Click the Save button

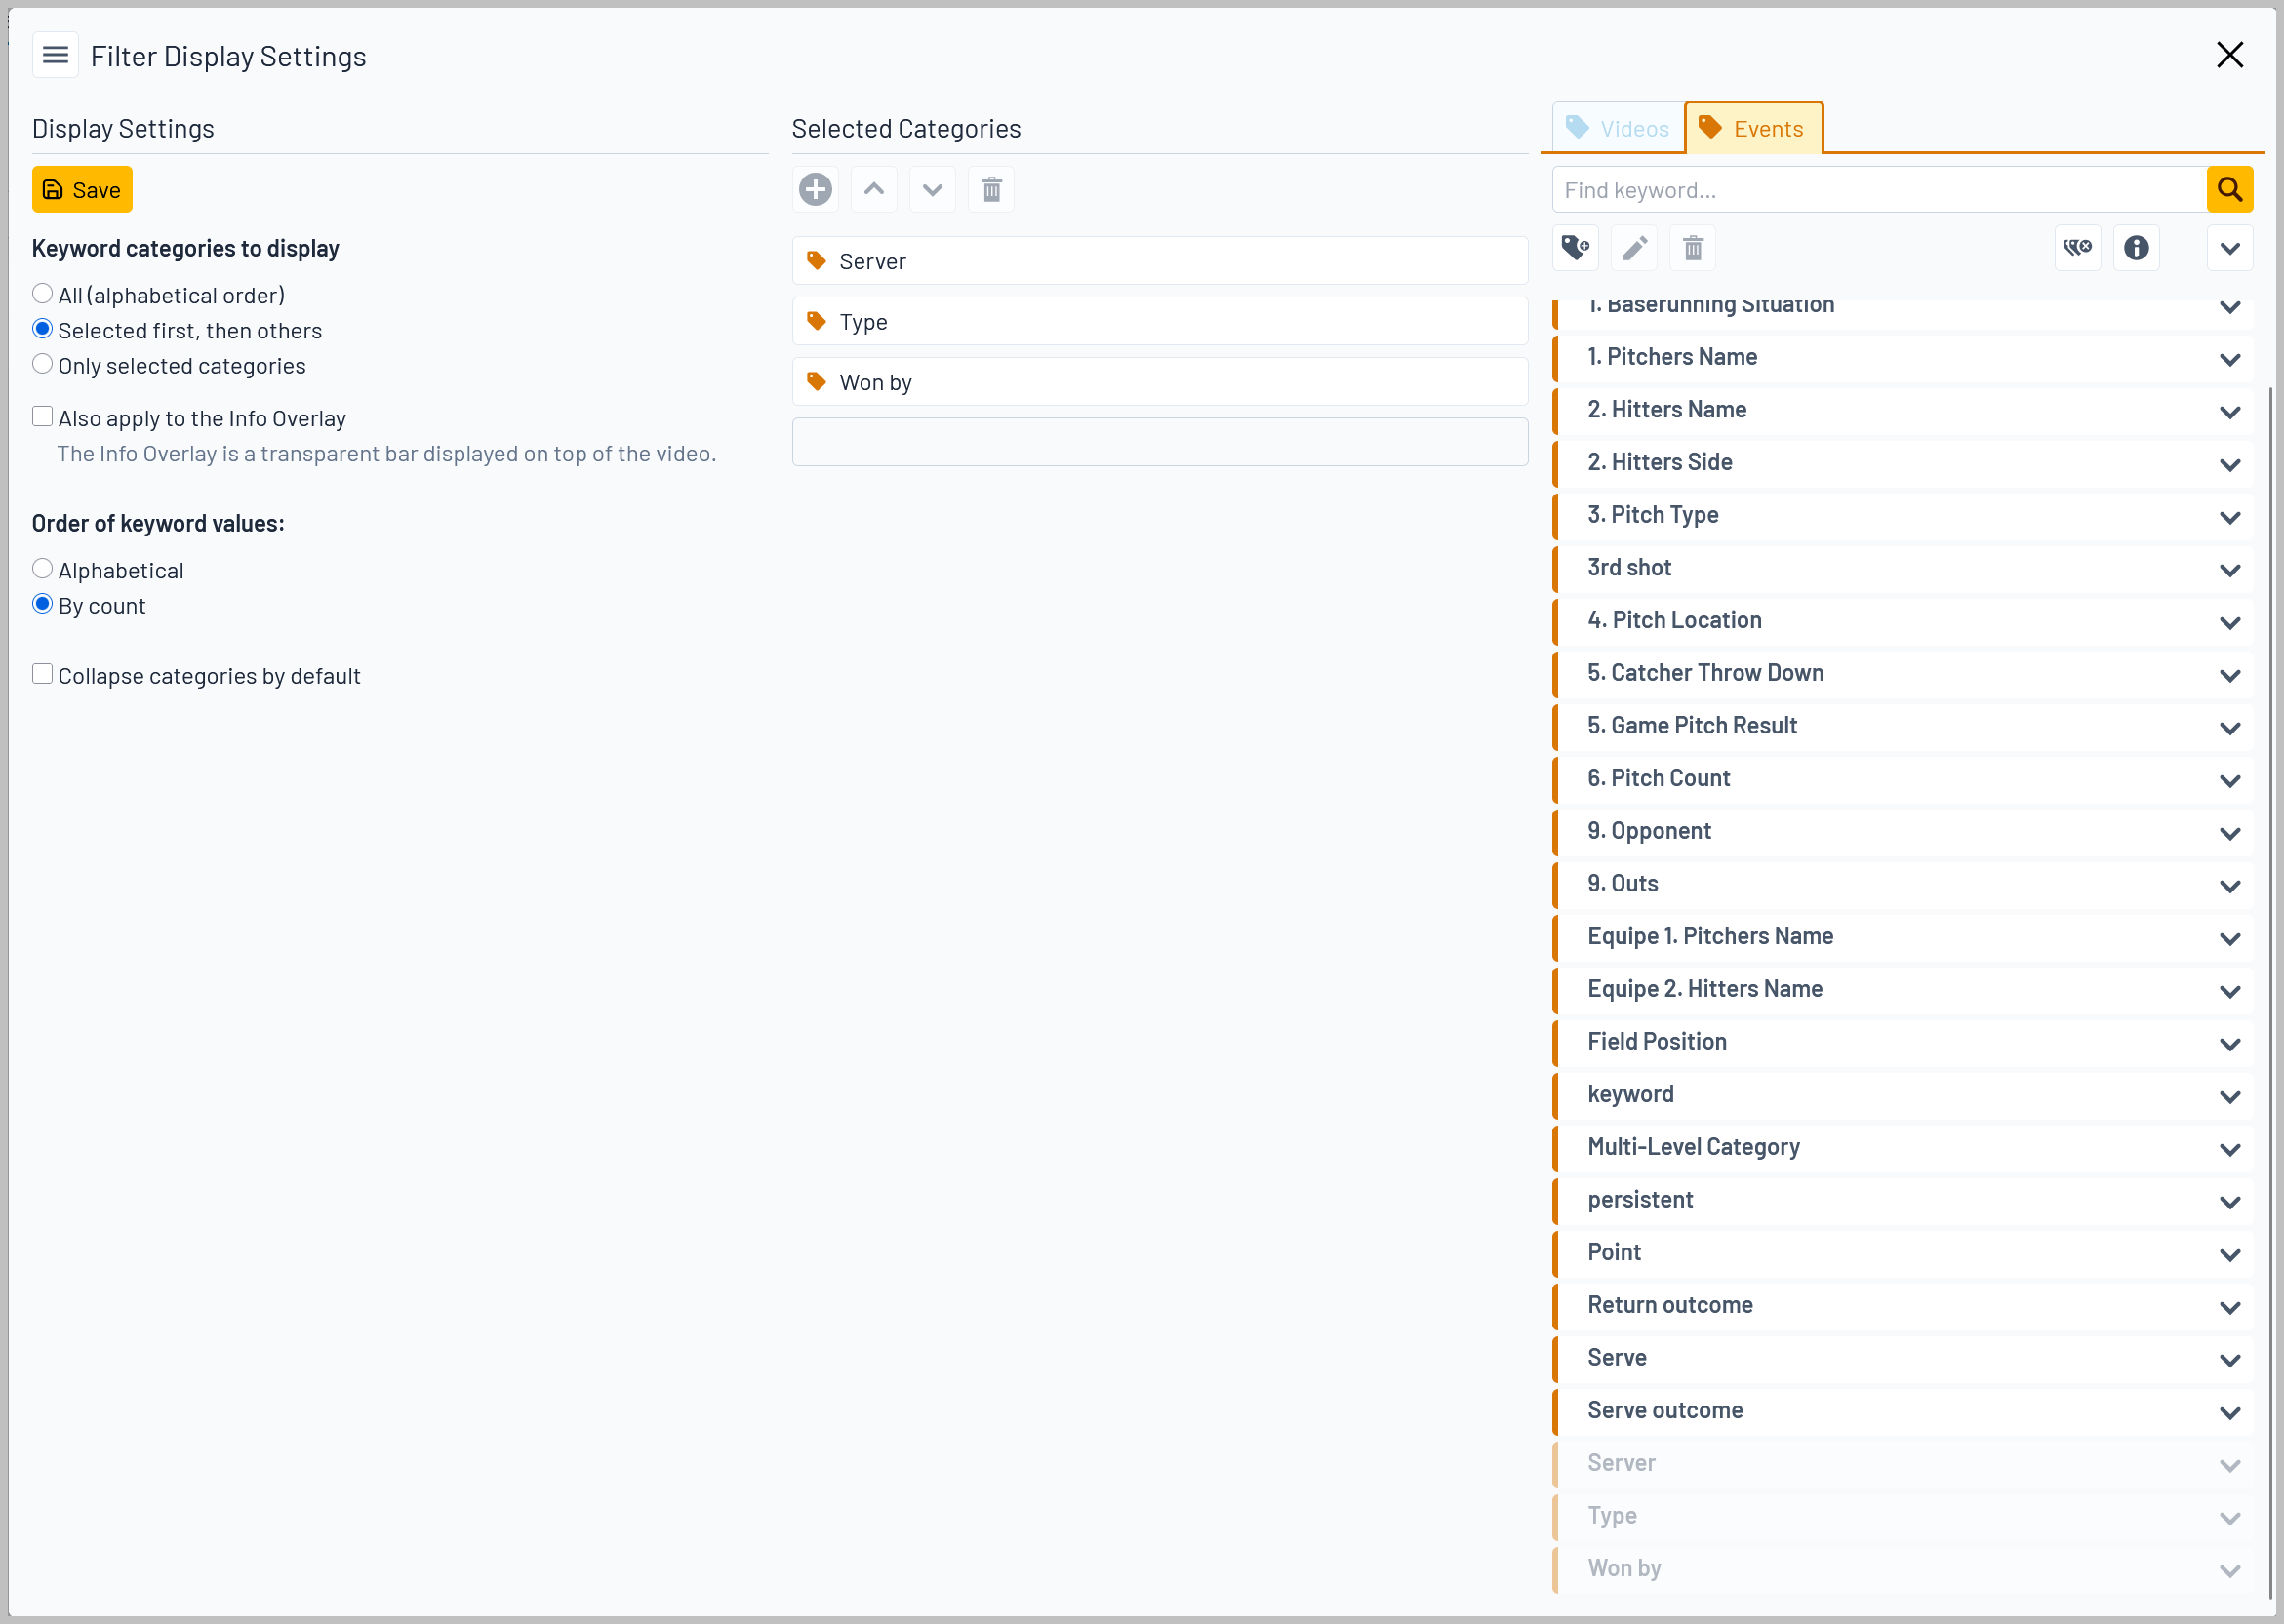pos(82,190)
